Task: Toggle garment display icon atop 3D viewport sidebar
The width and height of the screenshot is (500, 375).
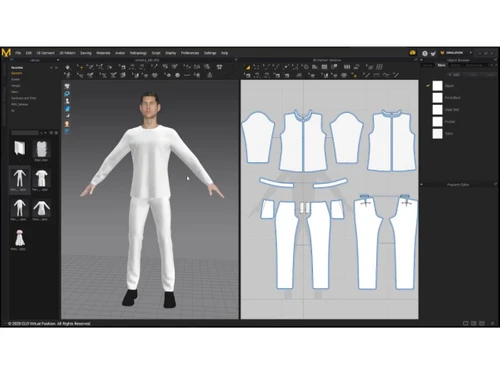Action: coord(67,86)
